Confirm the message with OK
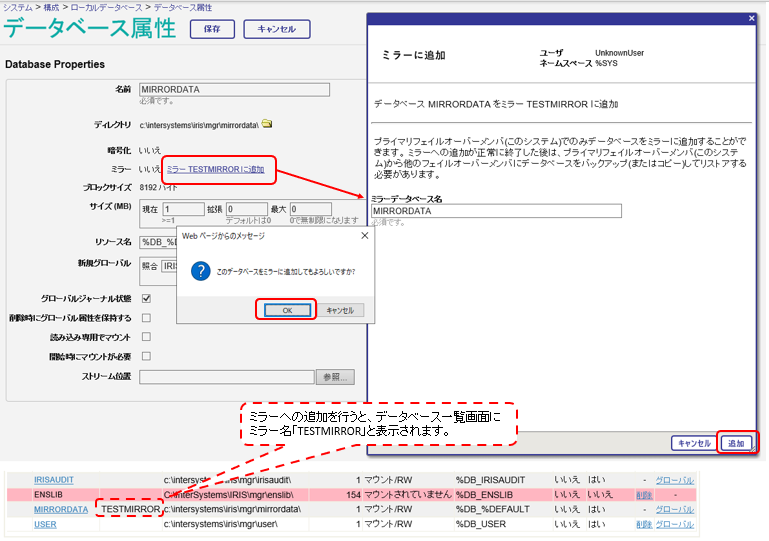769x541 pixels. 285,310
